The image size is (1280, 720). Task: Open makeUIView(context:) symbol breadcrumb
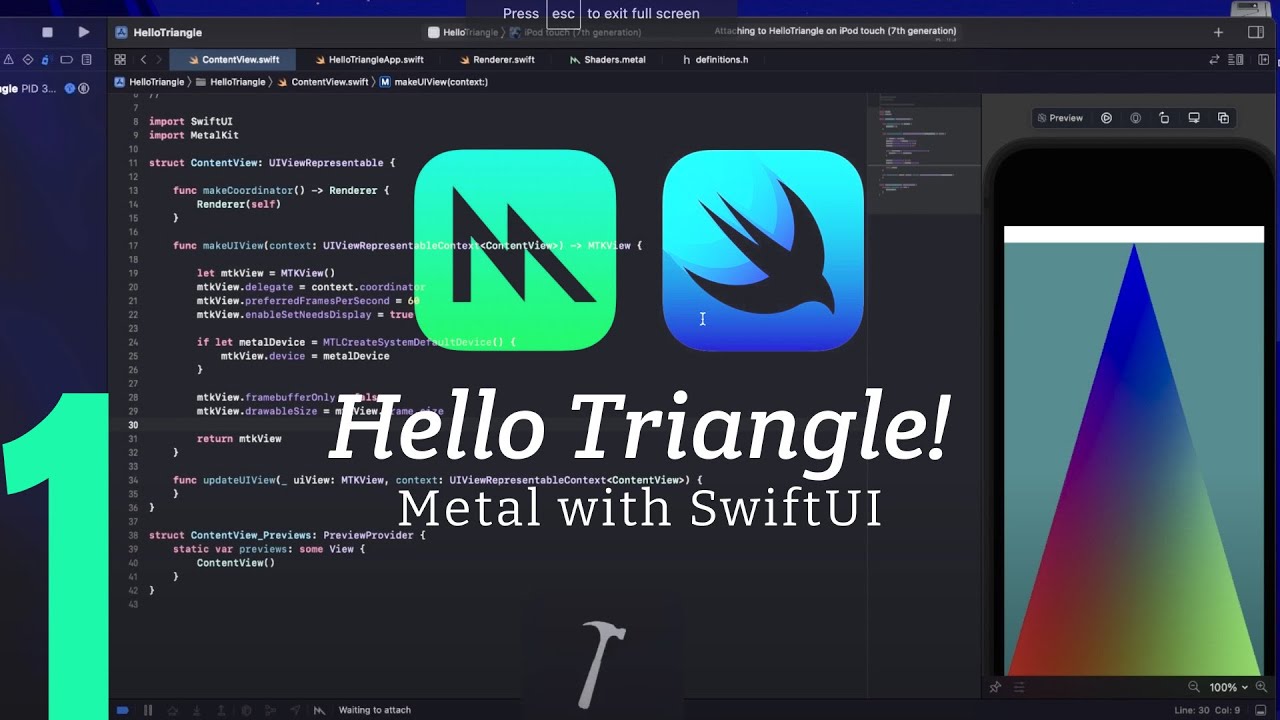point(434,82)
